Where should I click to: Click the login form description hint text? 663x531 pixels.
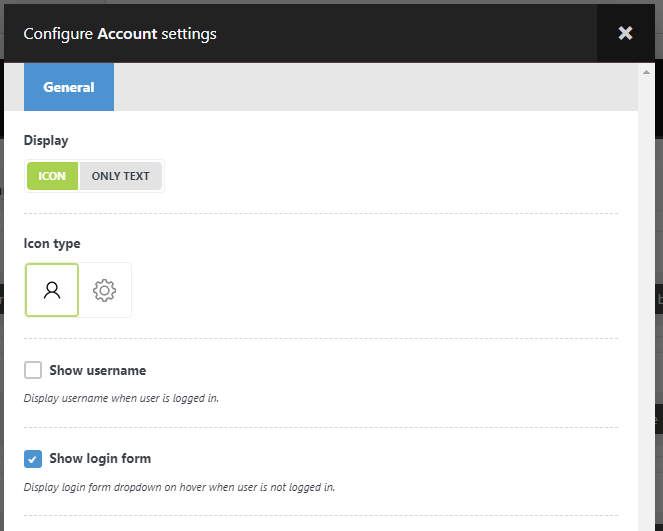(179, 488)
